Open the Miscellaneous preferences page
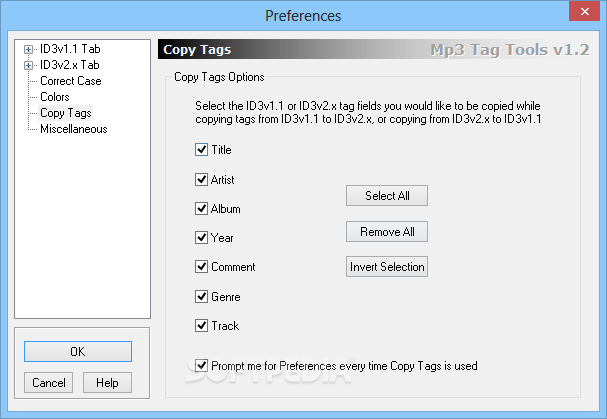607x419 pixels. 74,129
